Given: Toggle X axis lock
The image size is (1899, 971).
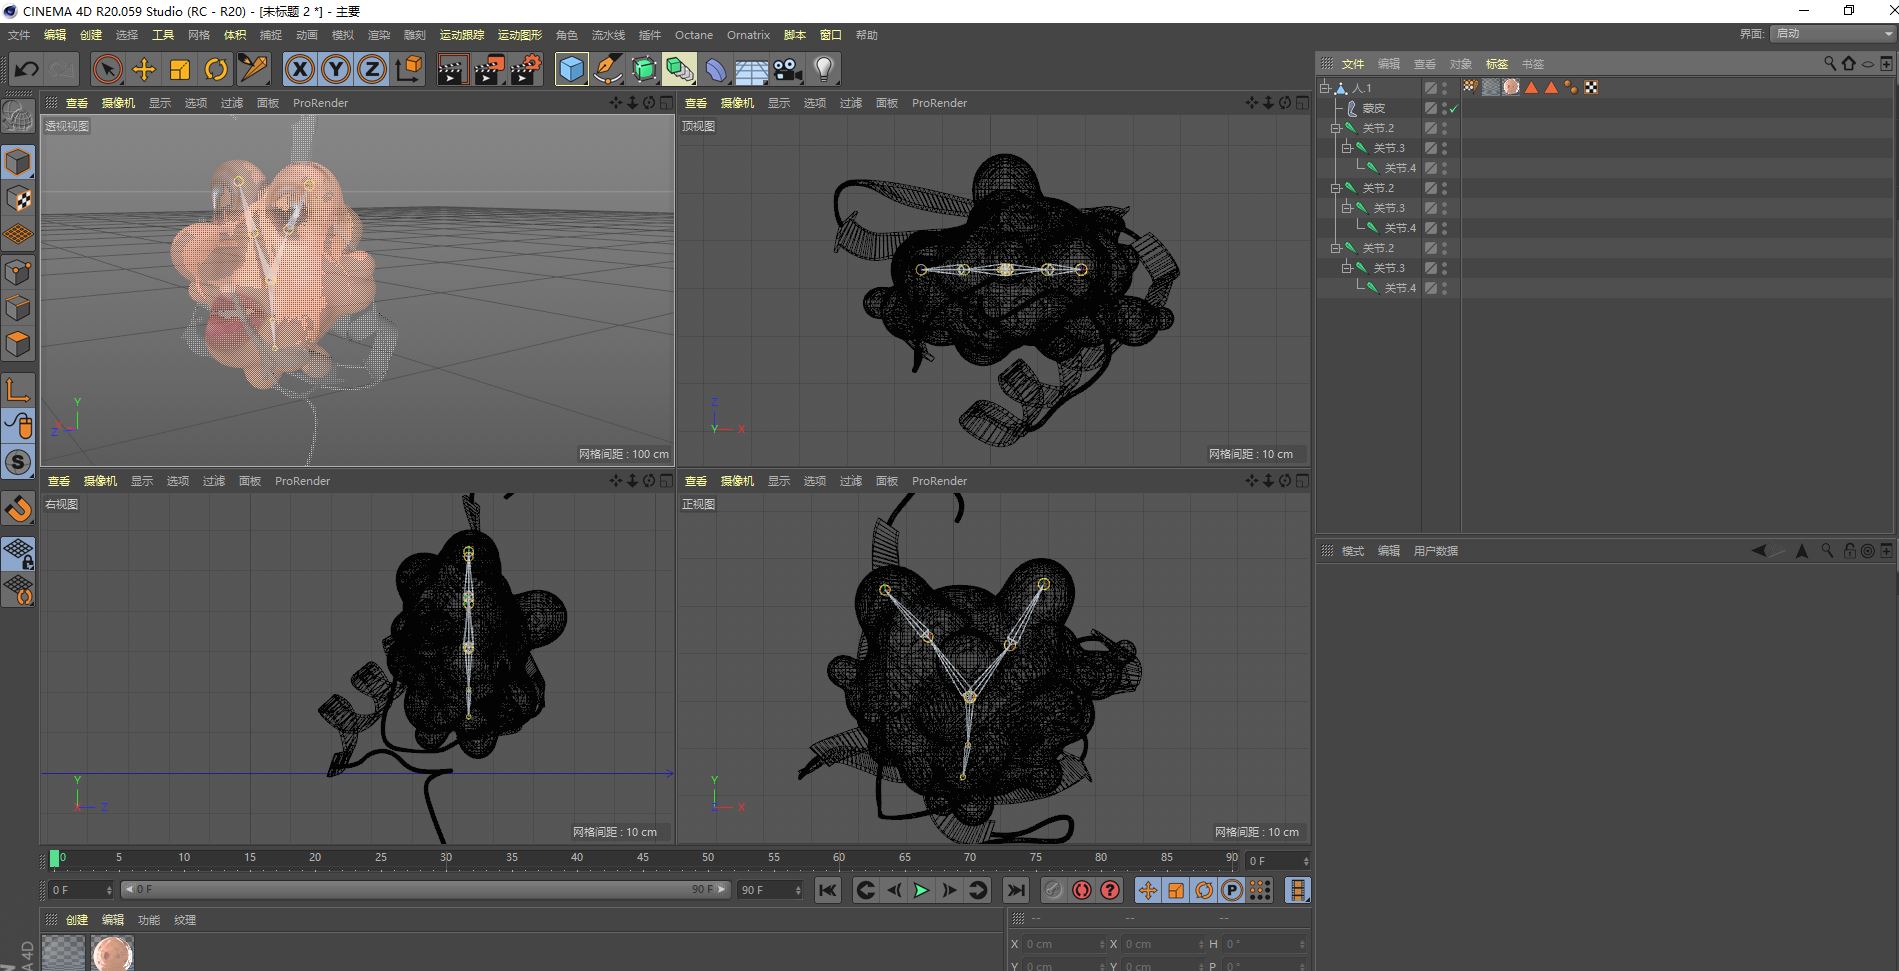Looking at the screenshot, I should [x=299, y=69].
